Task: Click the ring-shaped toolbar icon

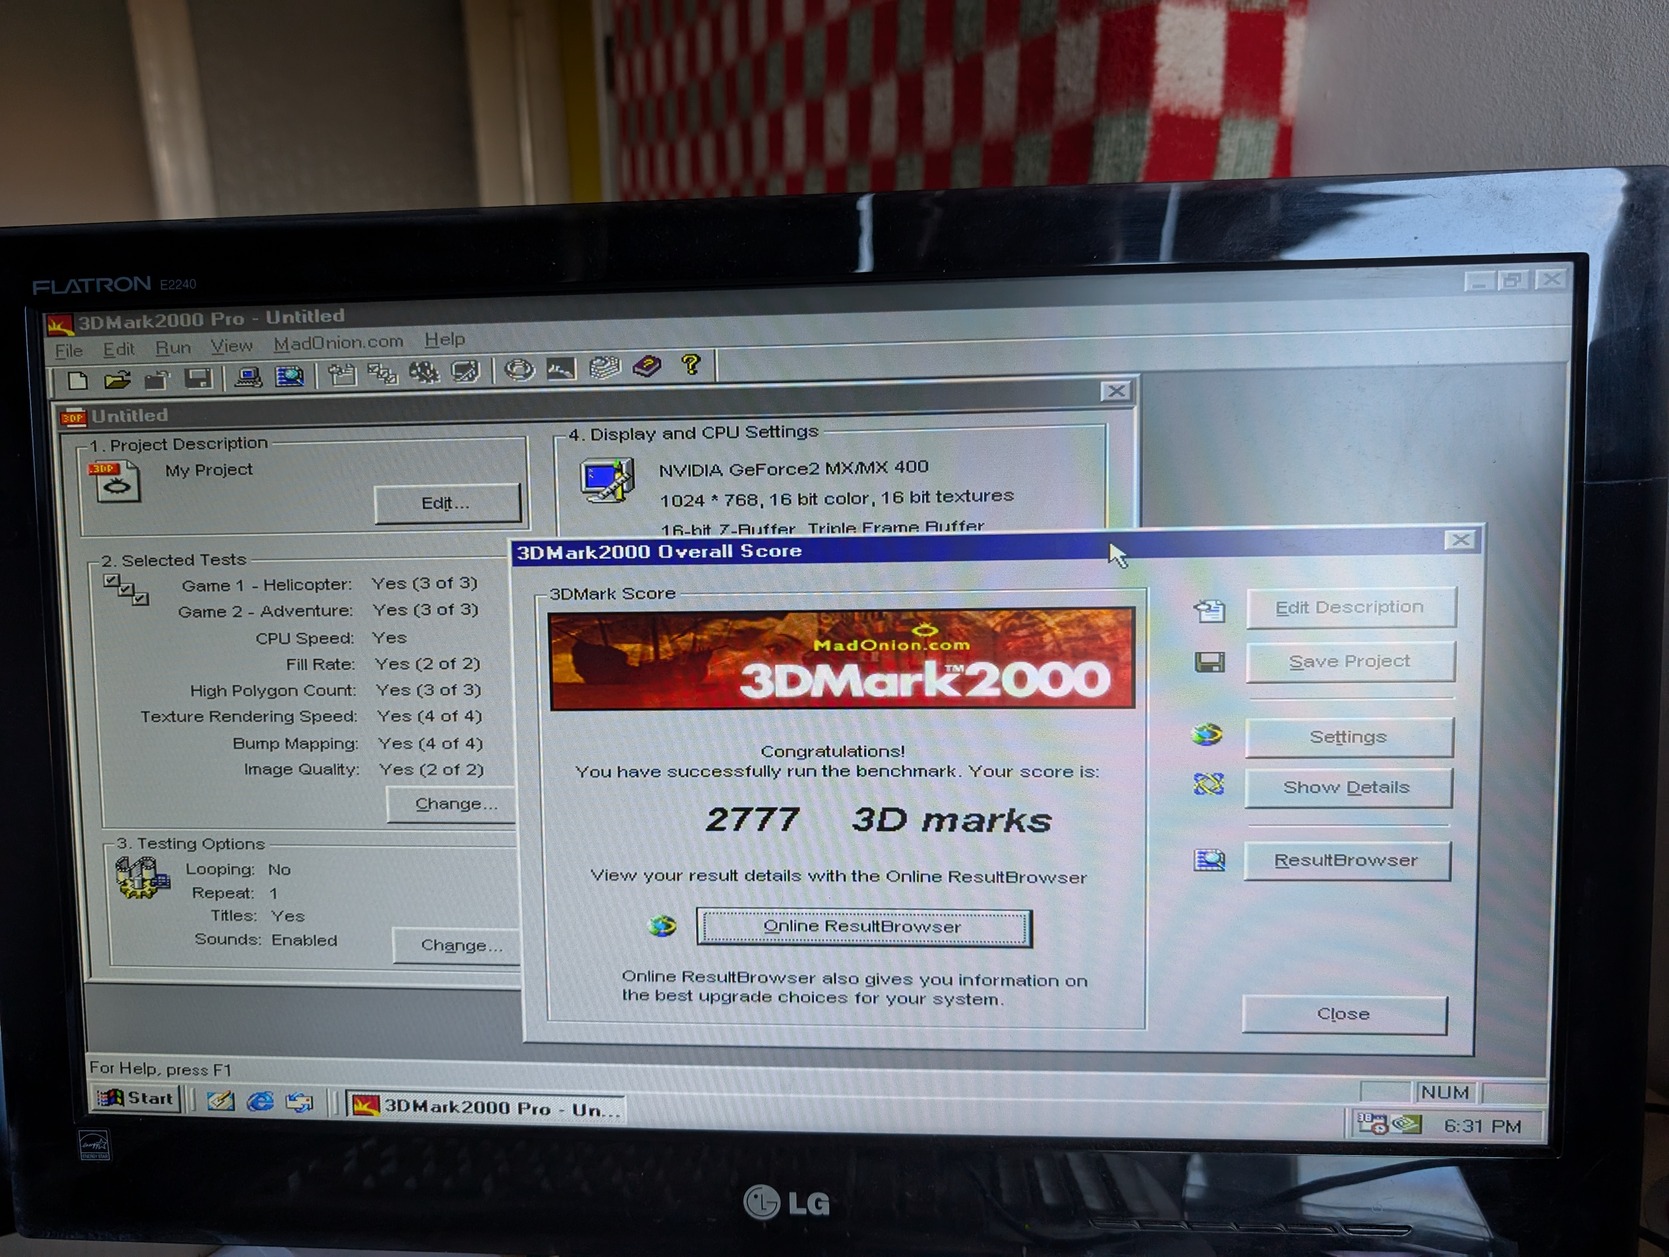Action: coord(519,369)
